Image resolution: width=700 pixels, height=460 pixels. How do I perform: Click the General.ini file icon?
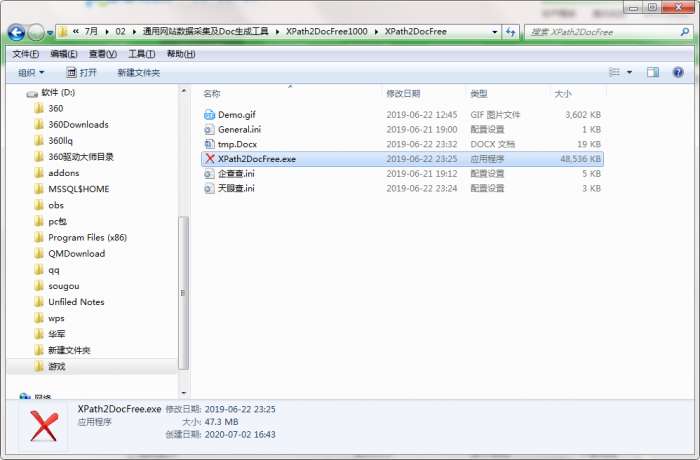209,130
